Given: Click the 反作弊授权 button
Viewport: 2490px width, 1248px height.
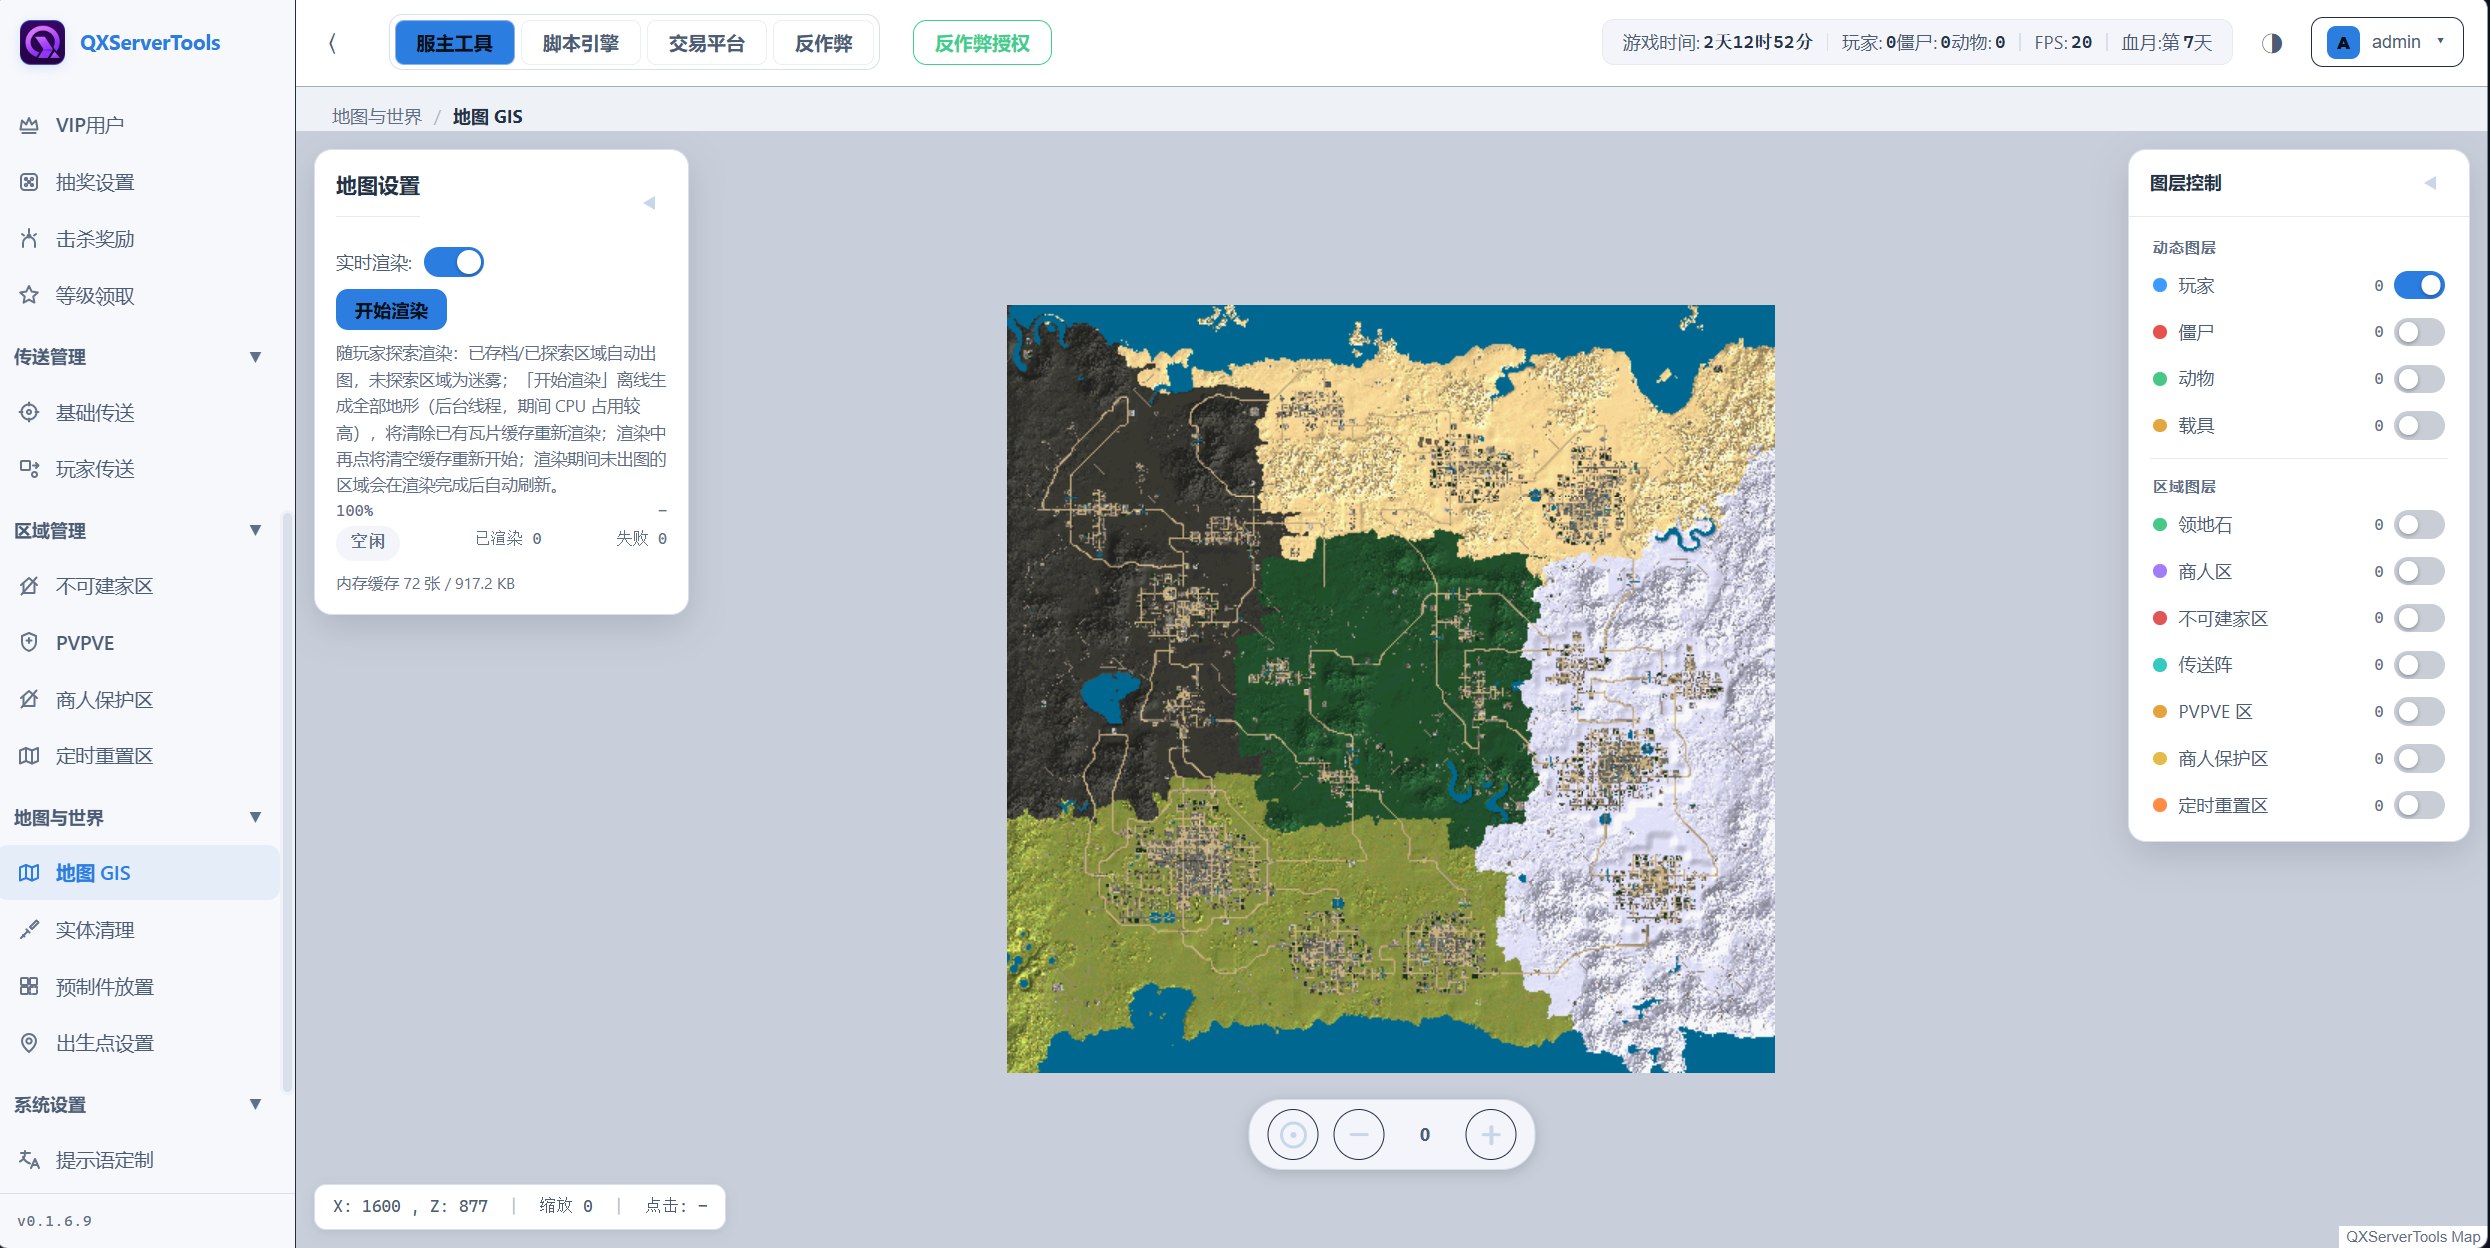Looking at the screenshot, I should (x=982, y=43).
